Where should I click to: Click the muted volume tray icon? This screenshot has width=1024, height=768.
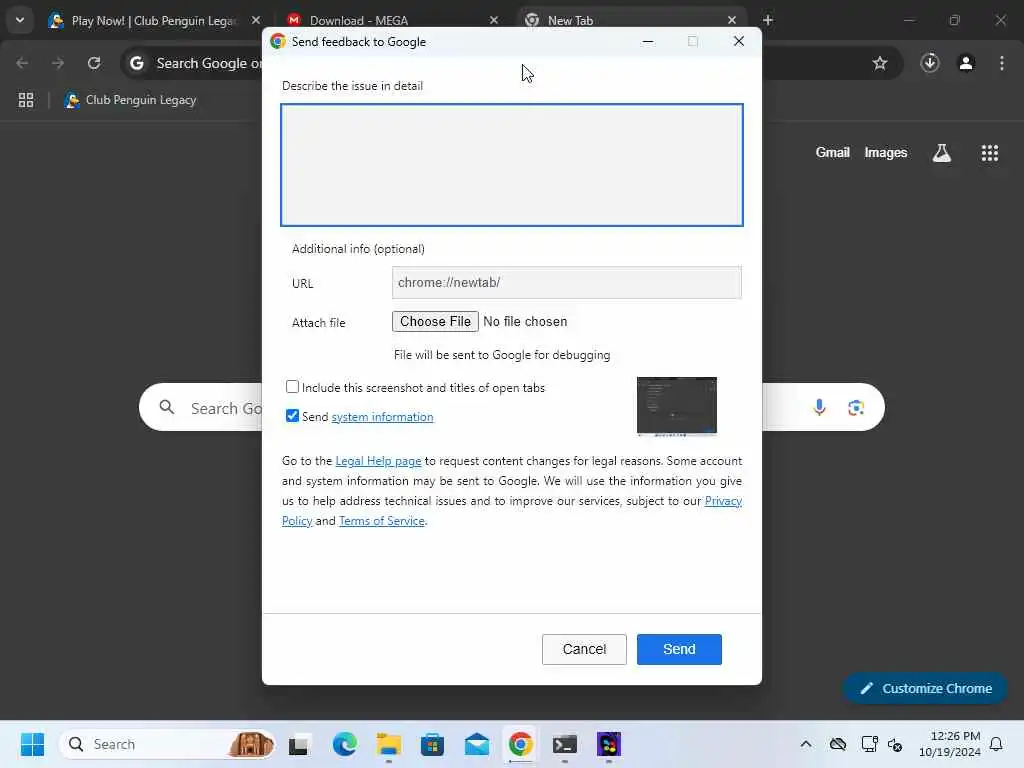[895, 744]
